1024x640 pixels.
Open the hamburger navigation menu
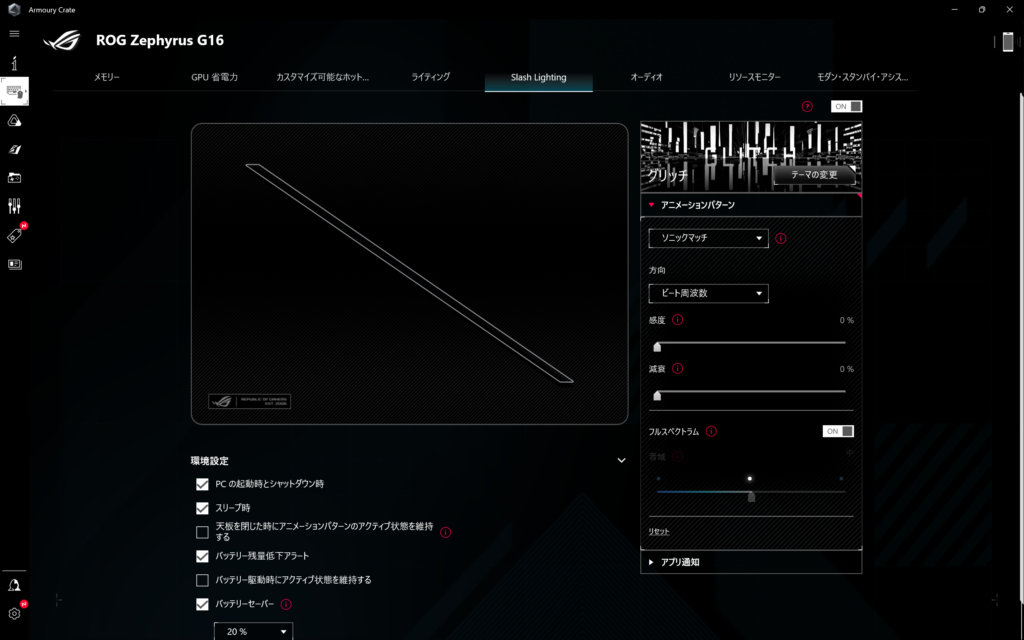(x=14, y=34)
